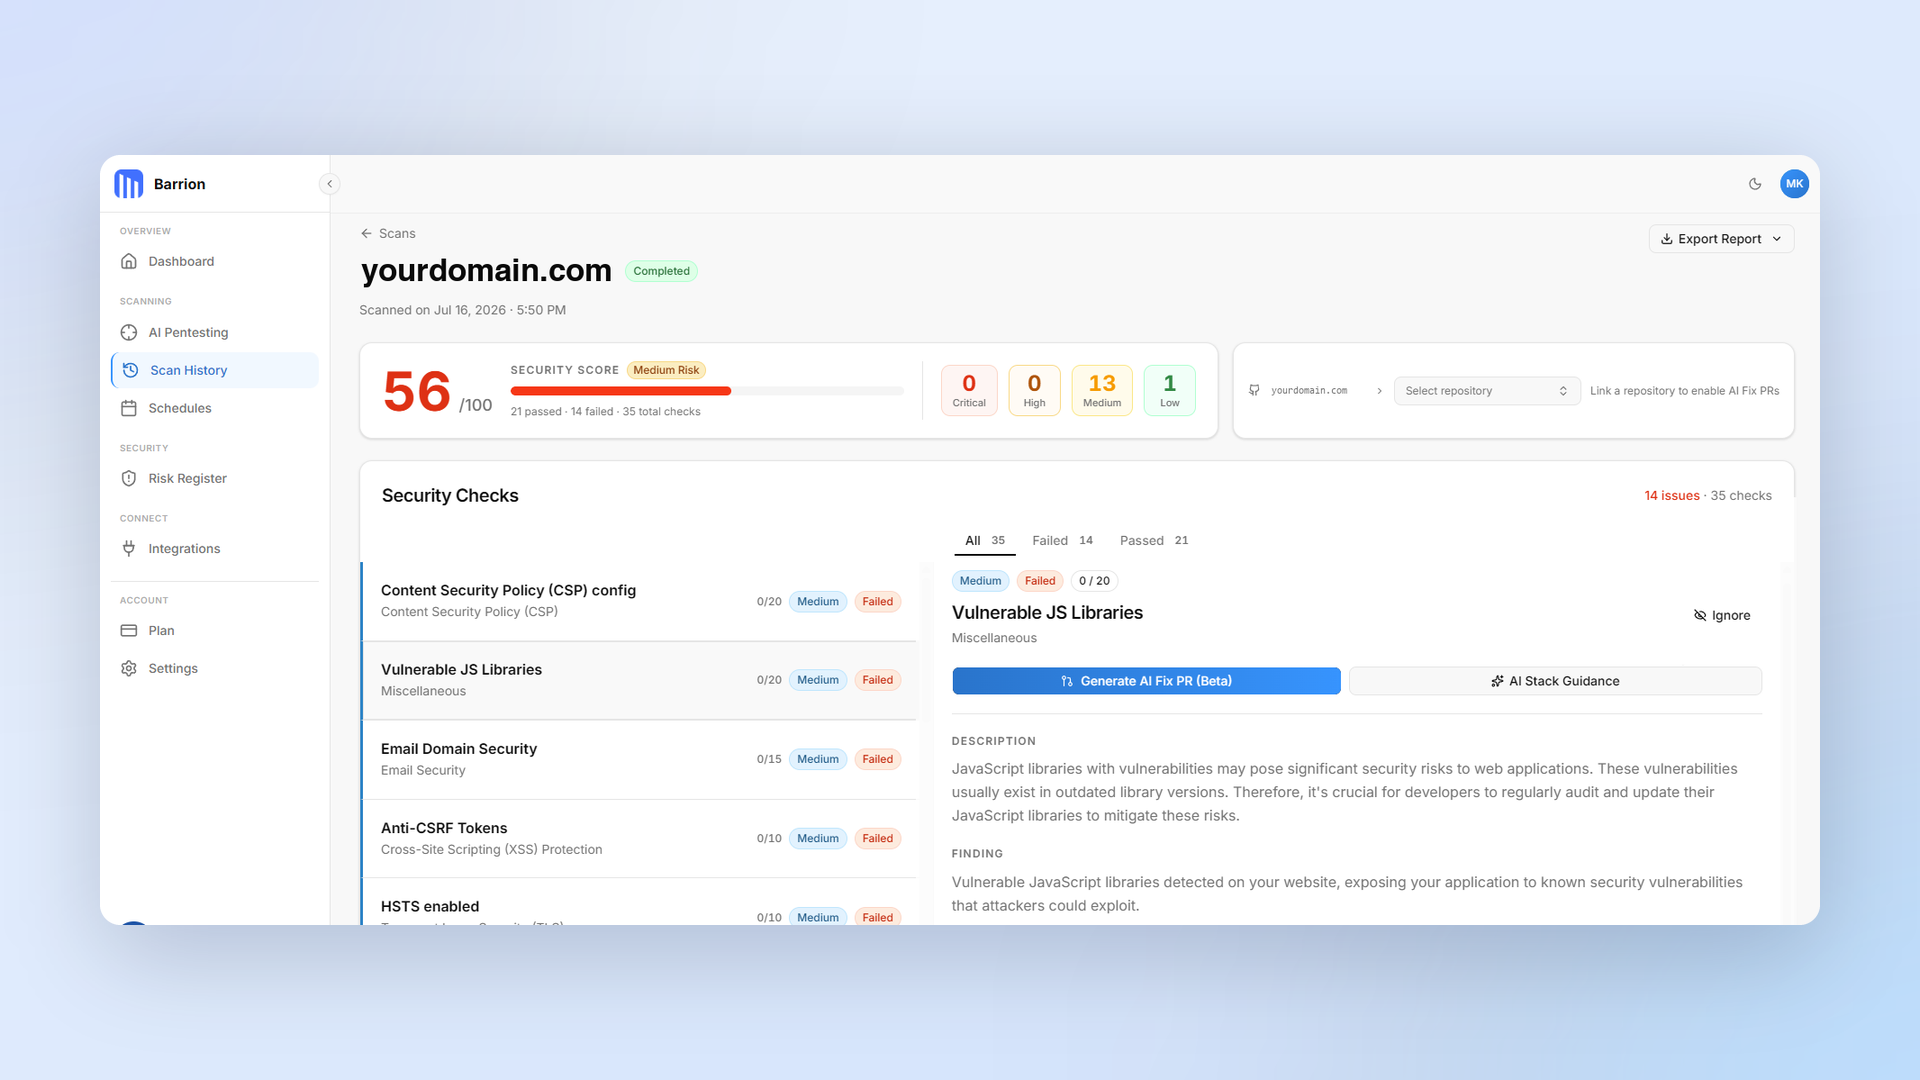Click the Critical severity count card

(969, 390)
